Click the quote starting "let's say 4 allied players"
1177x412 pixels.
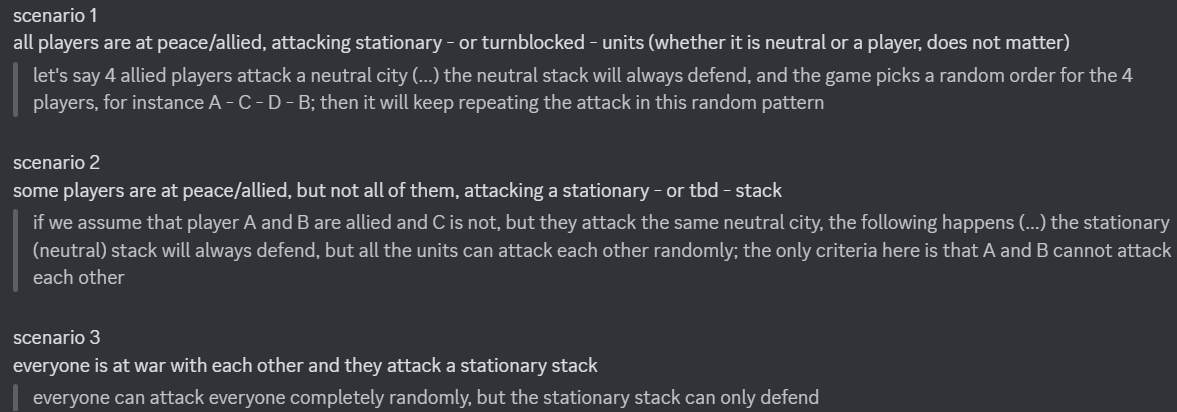[x=582, y=89]
